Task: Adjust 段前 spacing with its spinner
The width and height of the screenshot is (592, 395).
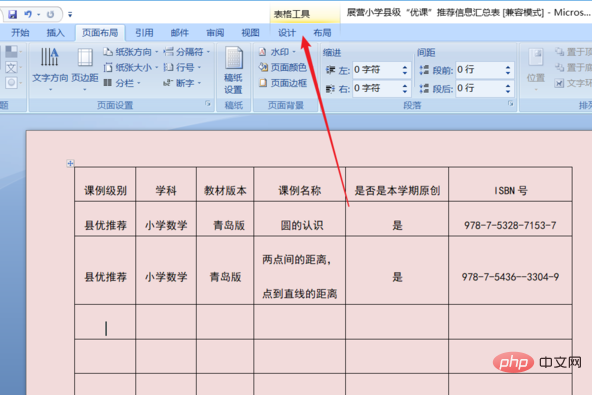Action: click(508, 70)
